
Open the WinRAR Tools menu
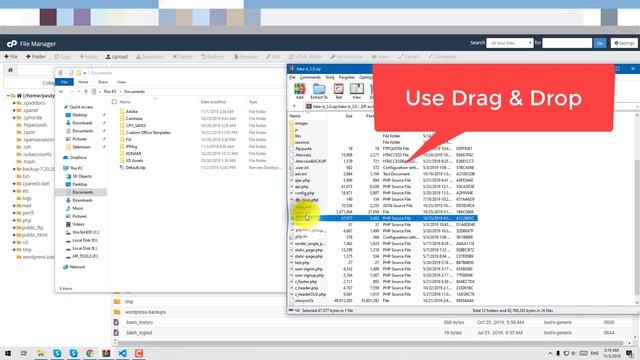pyautogui.click(x=330, y=77)
